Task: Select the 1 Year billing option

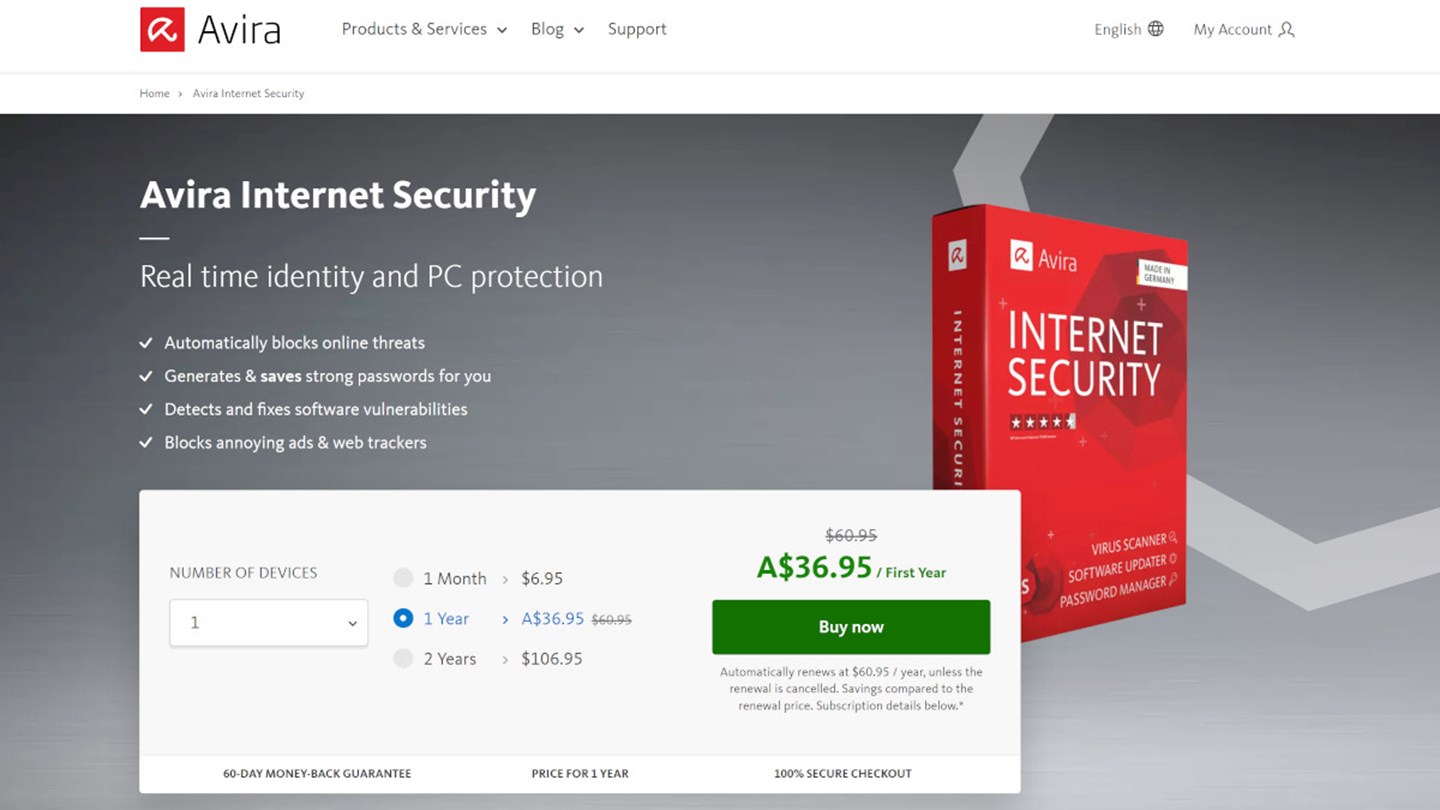Action: [x=404, y=618]
